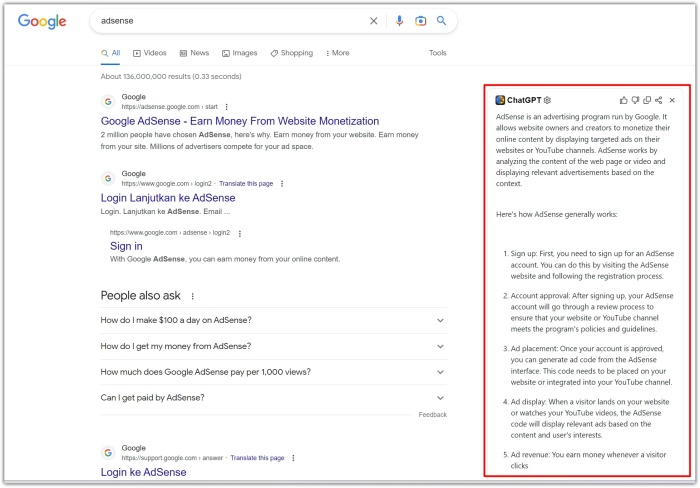Open Login Lanjutkan ke AdSense result

tap(168, 198)
